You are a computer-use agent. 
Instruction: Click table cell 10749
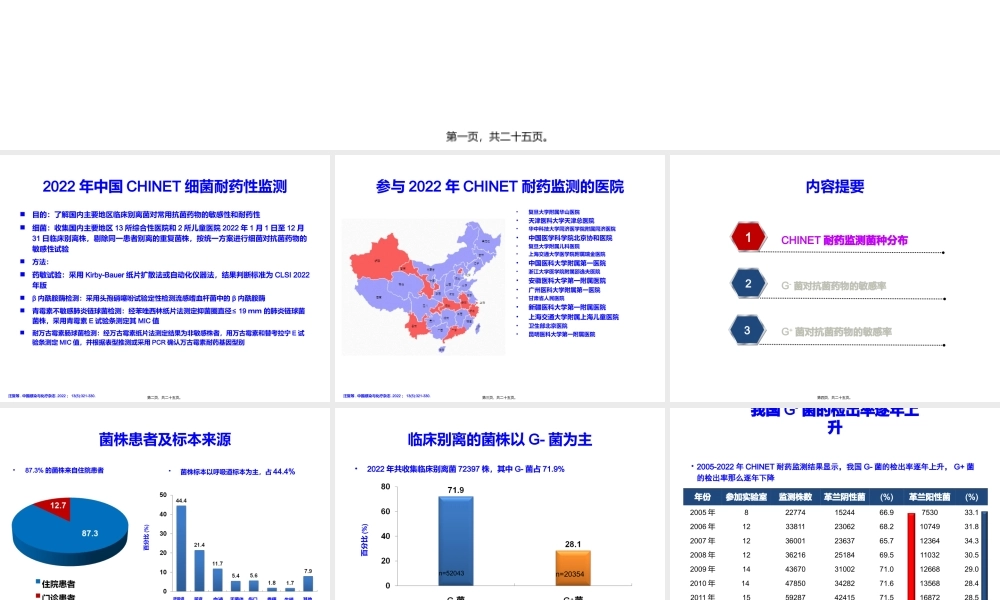pos(930,527)
